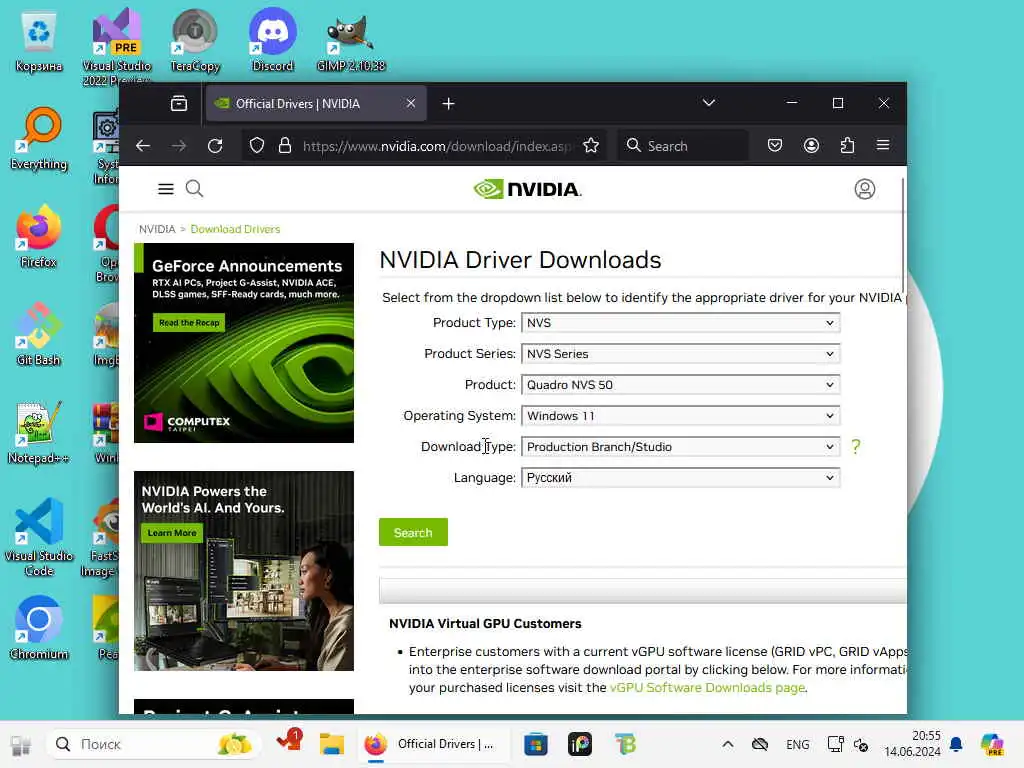Screen dimensions: 1024x768
Task: Click the NVIDIA logo
Action: tap(527, 189)
